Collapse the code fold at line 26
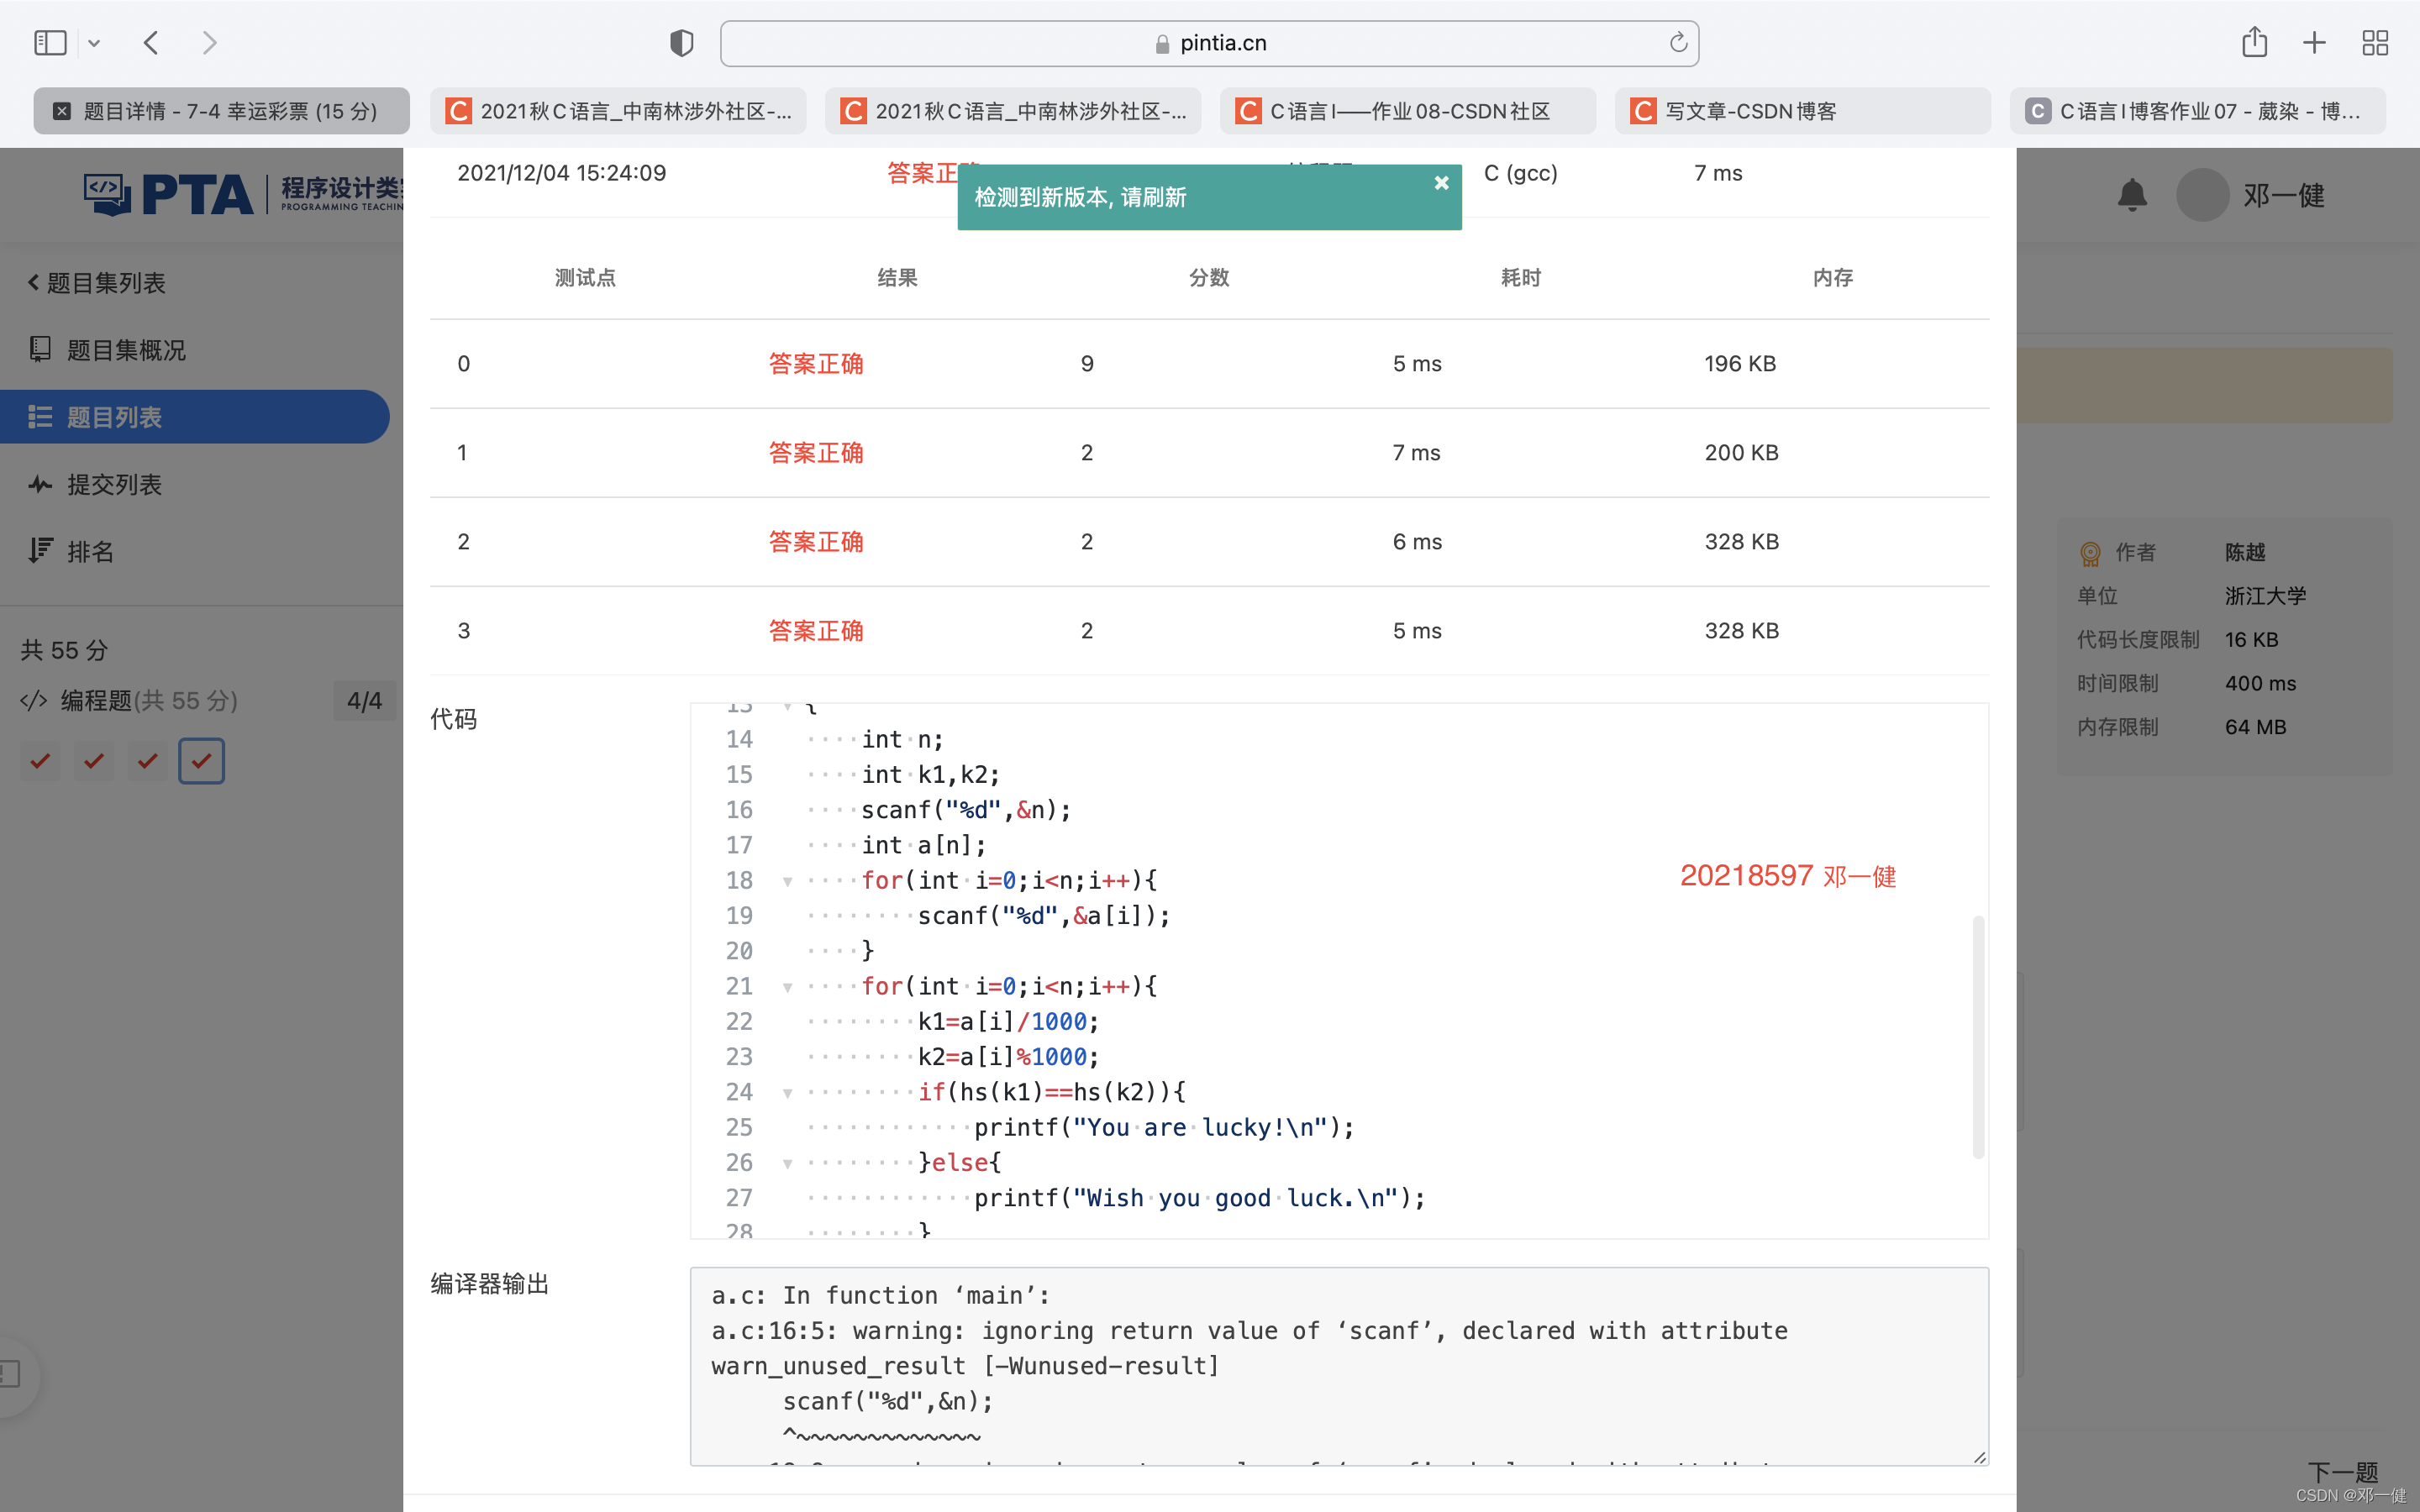2420x1512 pixels. pos(788,1164)
